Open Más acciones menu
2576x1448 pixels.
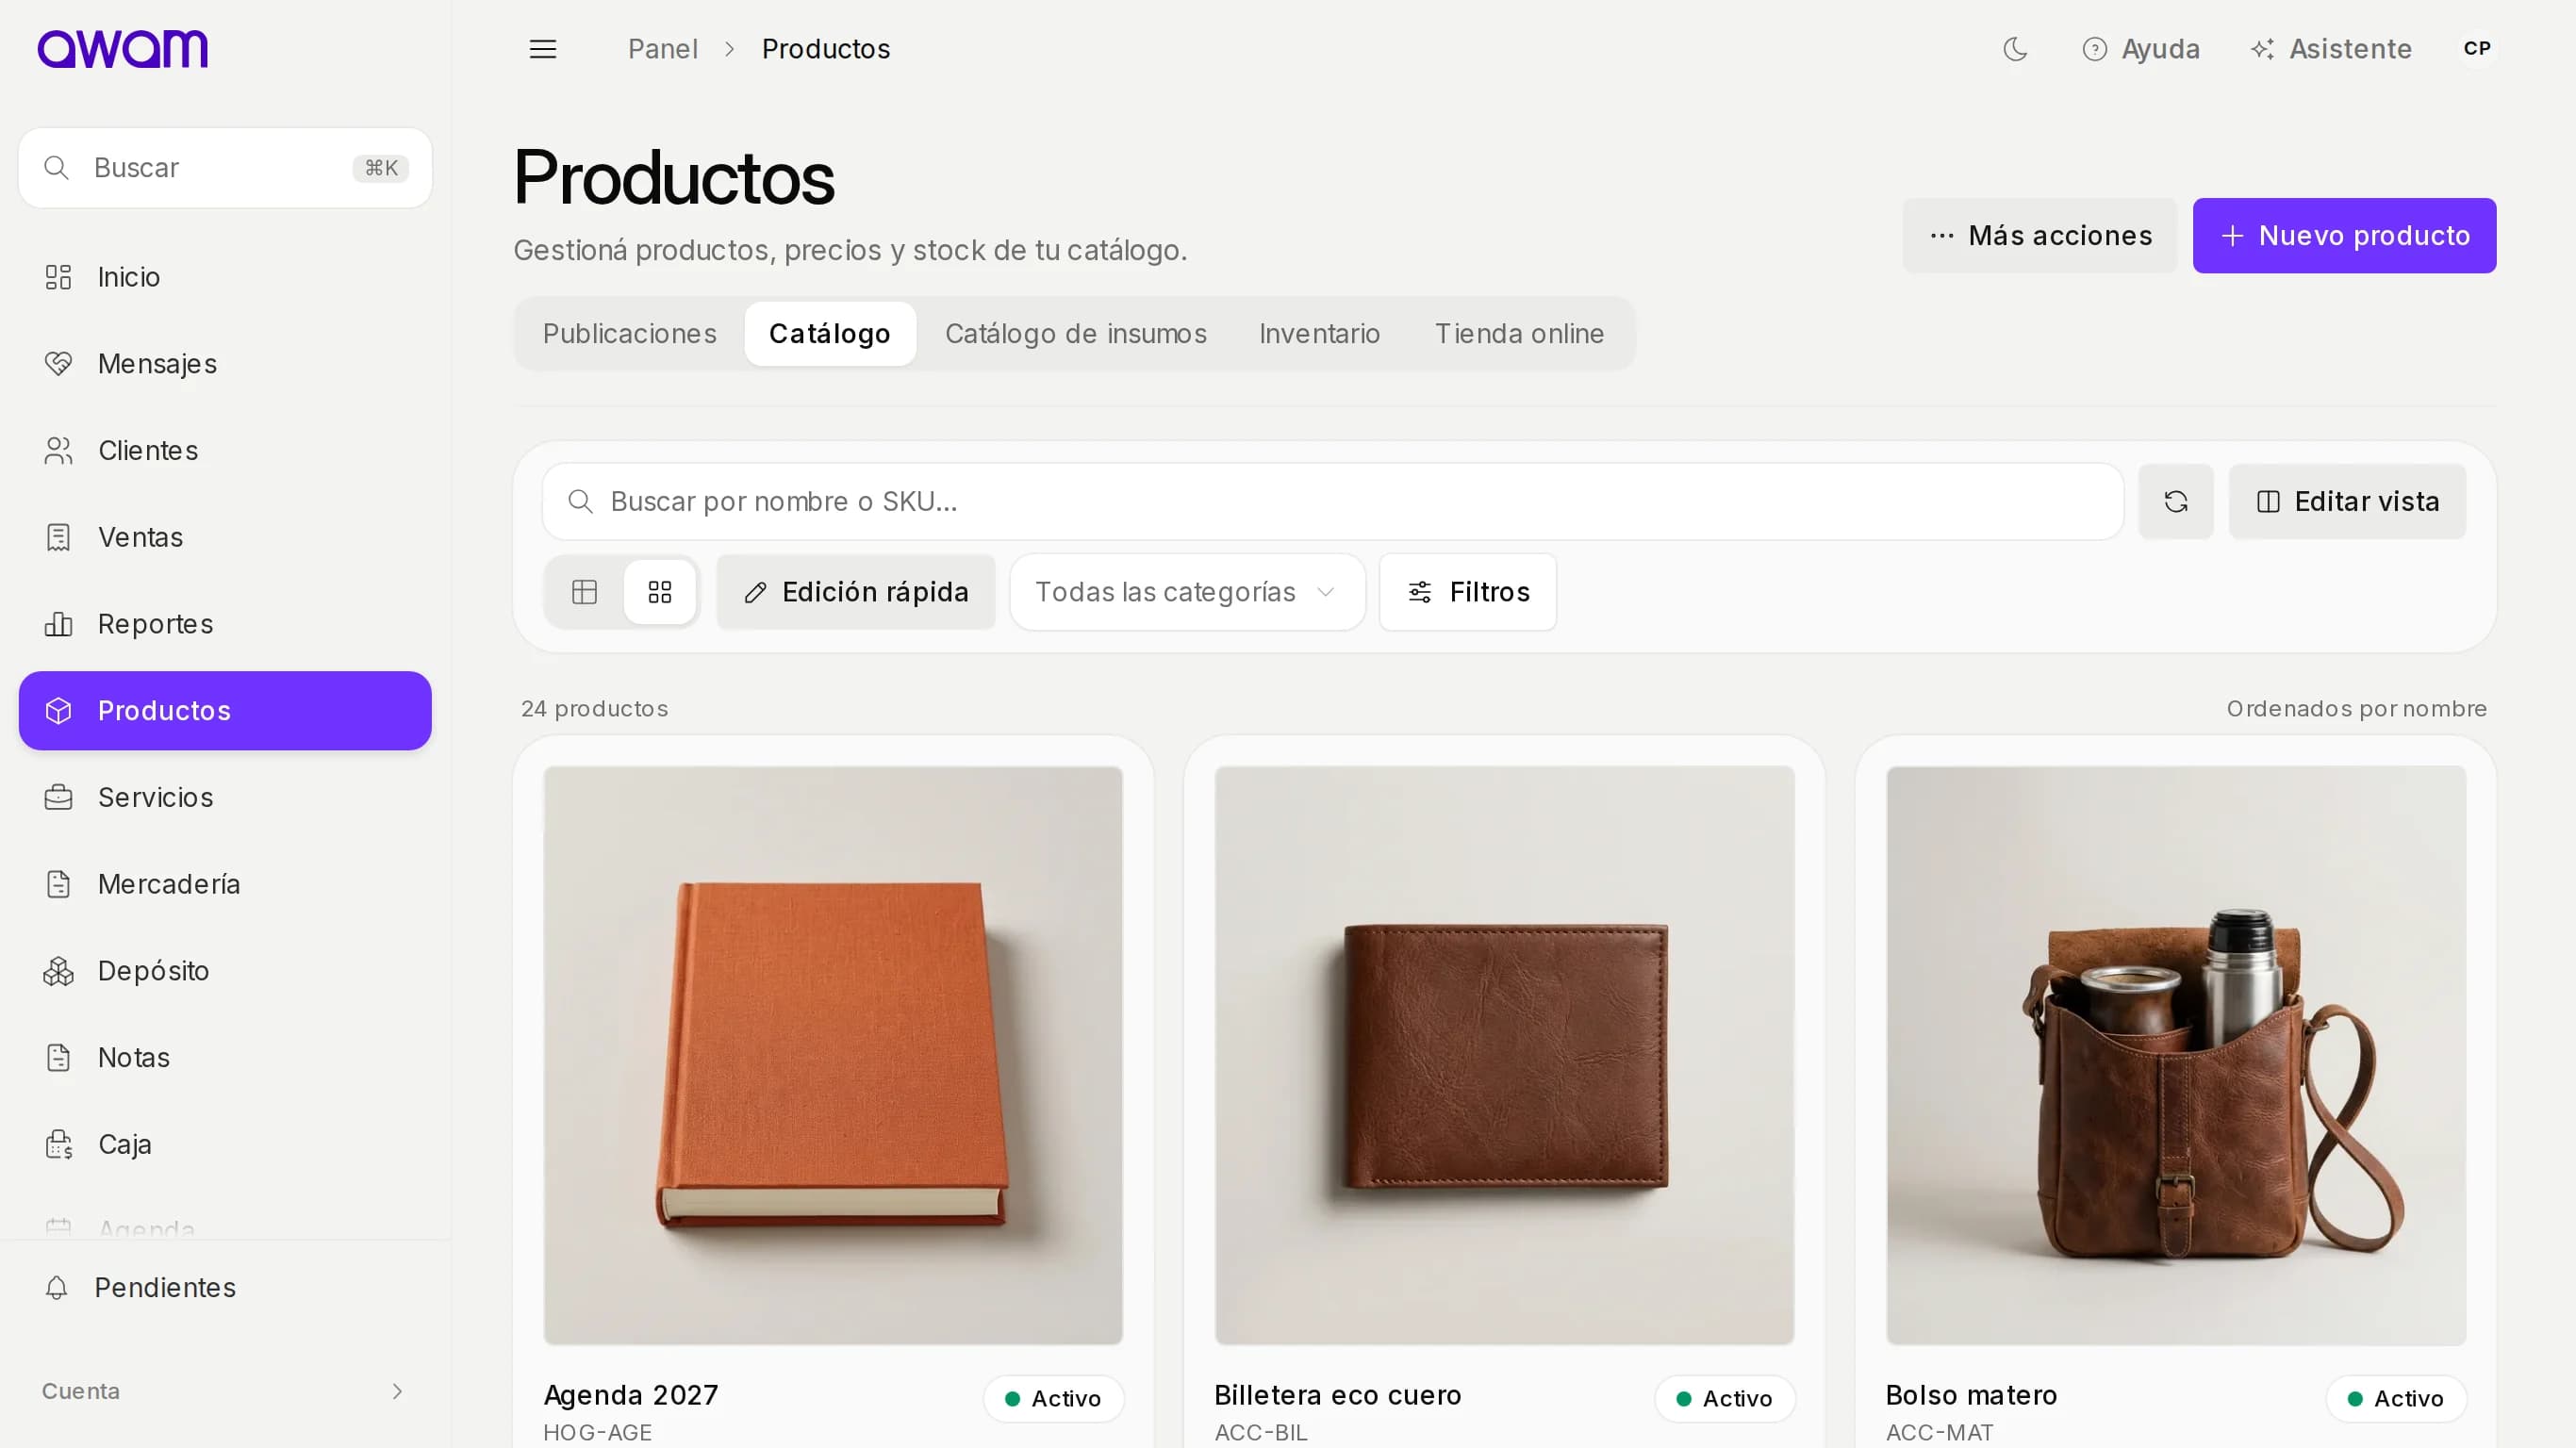tap(2039, 236)
